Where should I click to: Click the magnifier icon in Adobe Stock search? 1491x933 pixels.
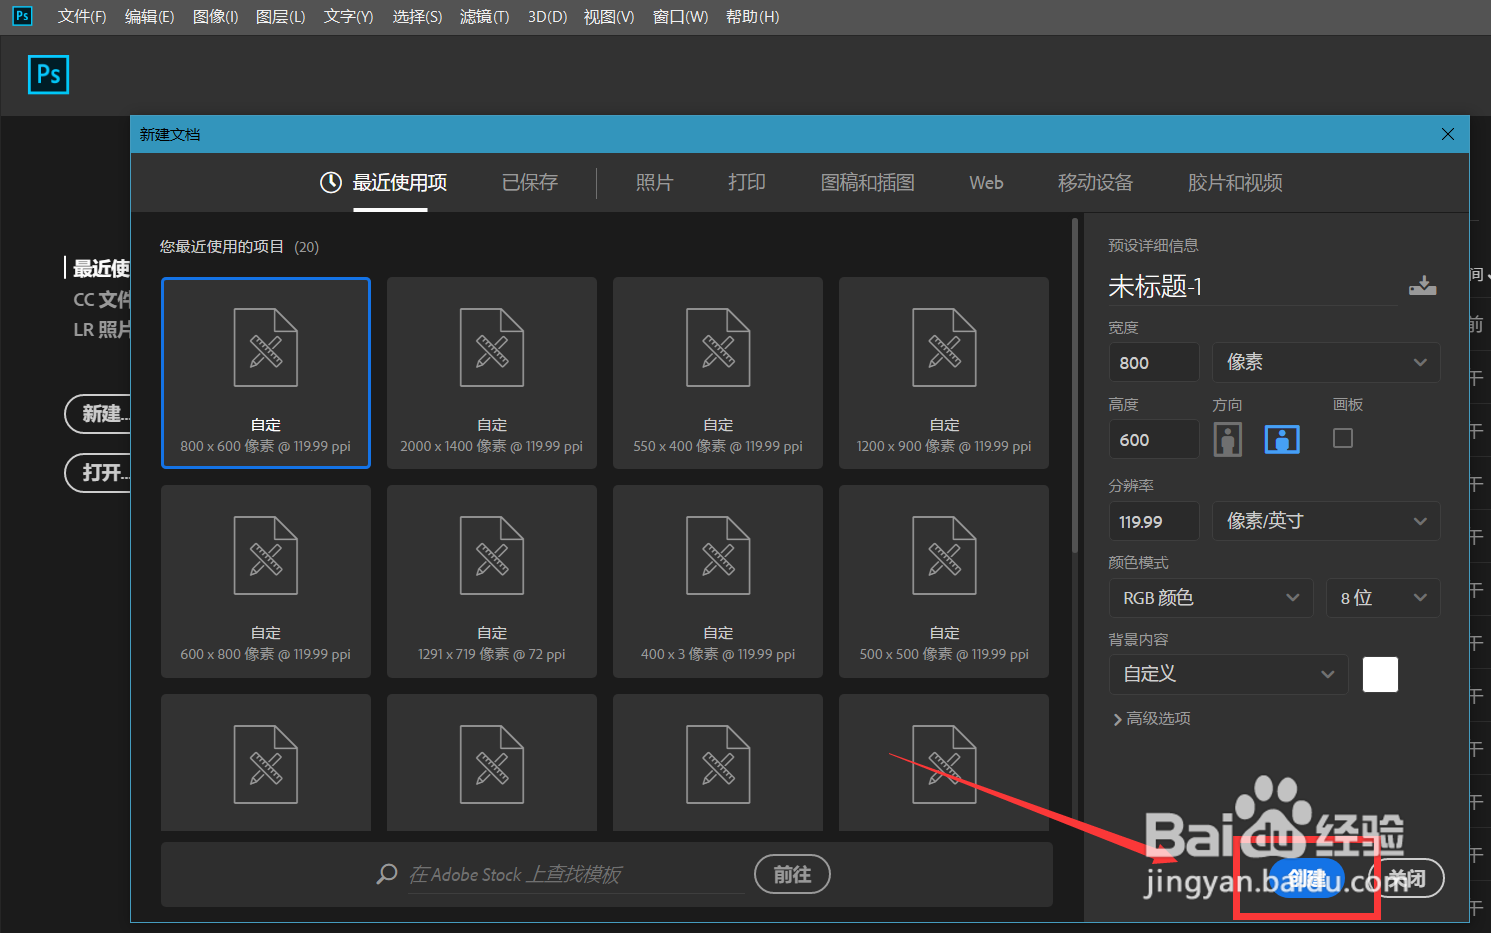(387, 874)
